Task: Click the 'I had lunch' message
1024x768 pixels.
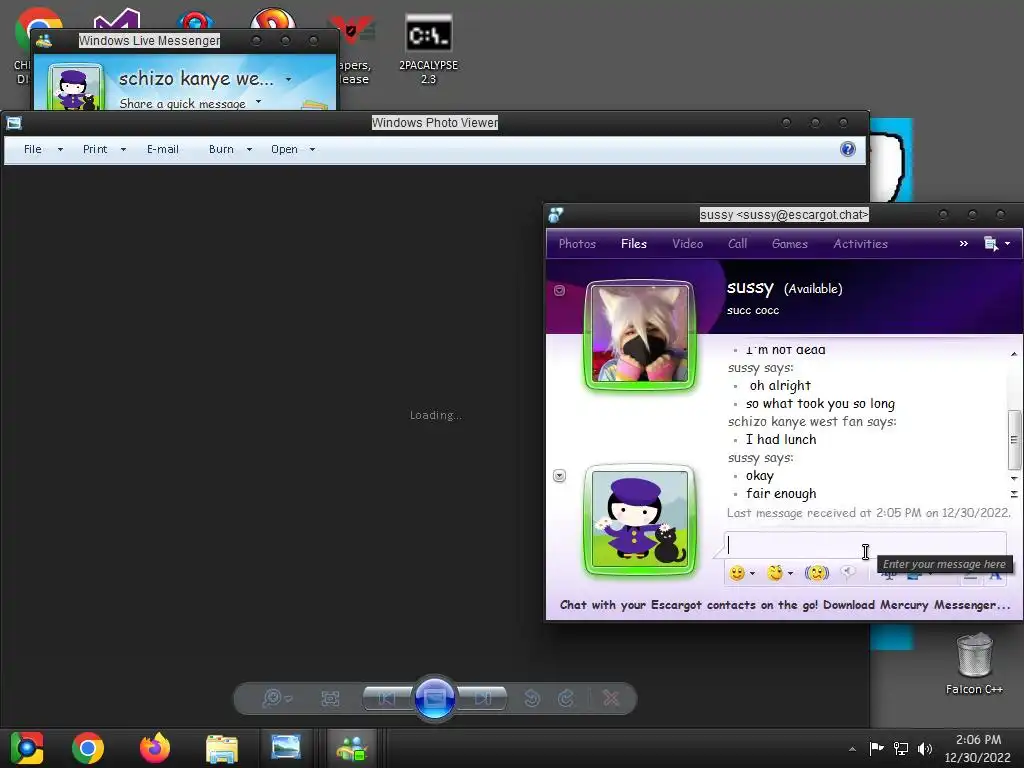Action: (x=781, y=440)
